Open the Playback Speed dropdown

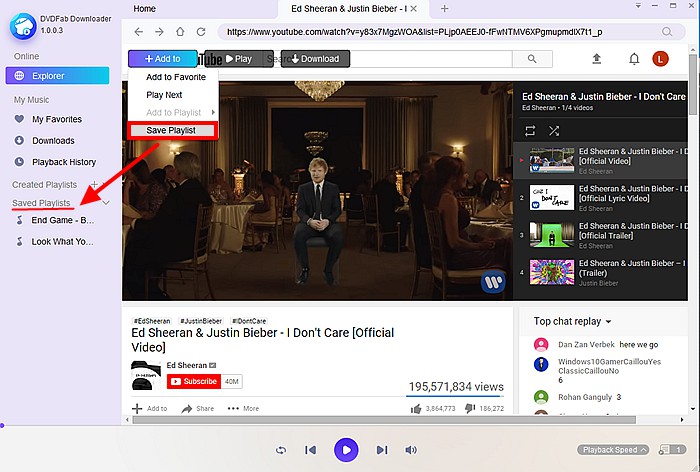pos(613,450)
